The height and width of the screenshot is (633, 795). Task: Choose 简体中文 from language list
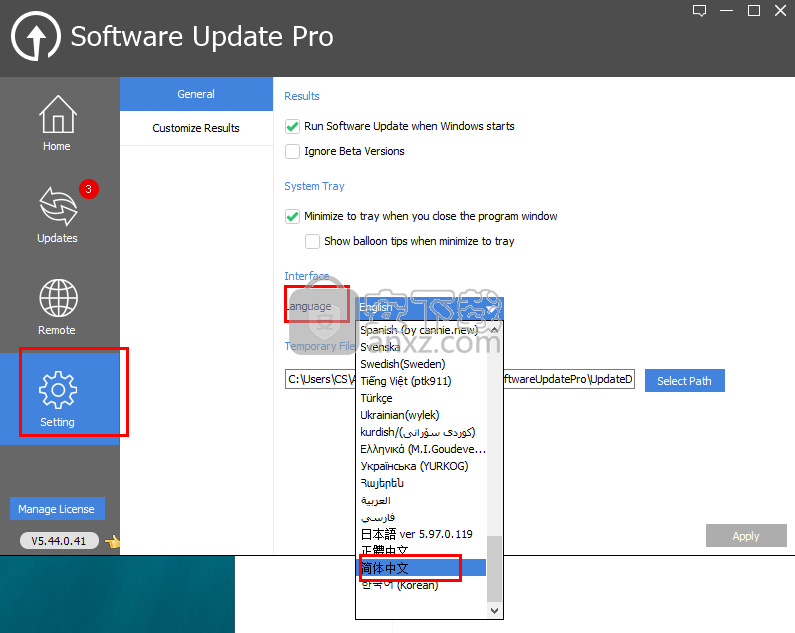coord(421,568)
